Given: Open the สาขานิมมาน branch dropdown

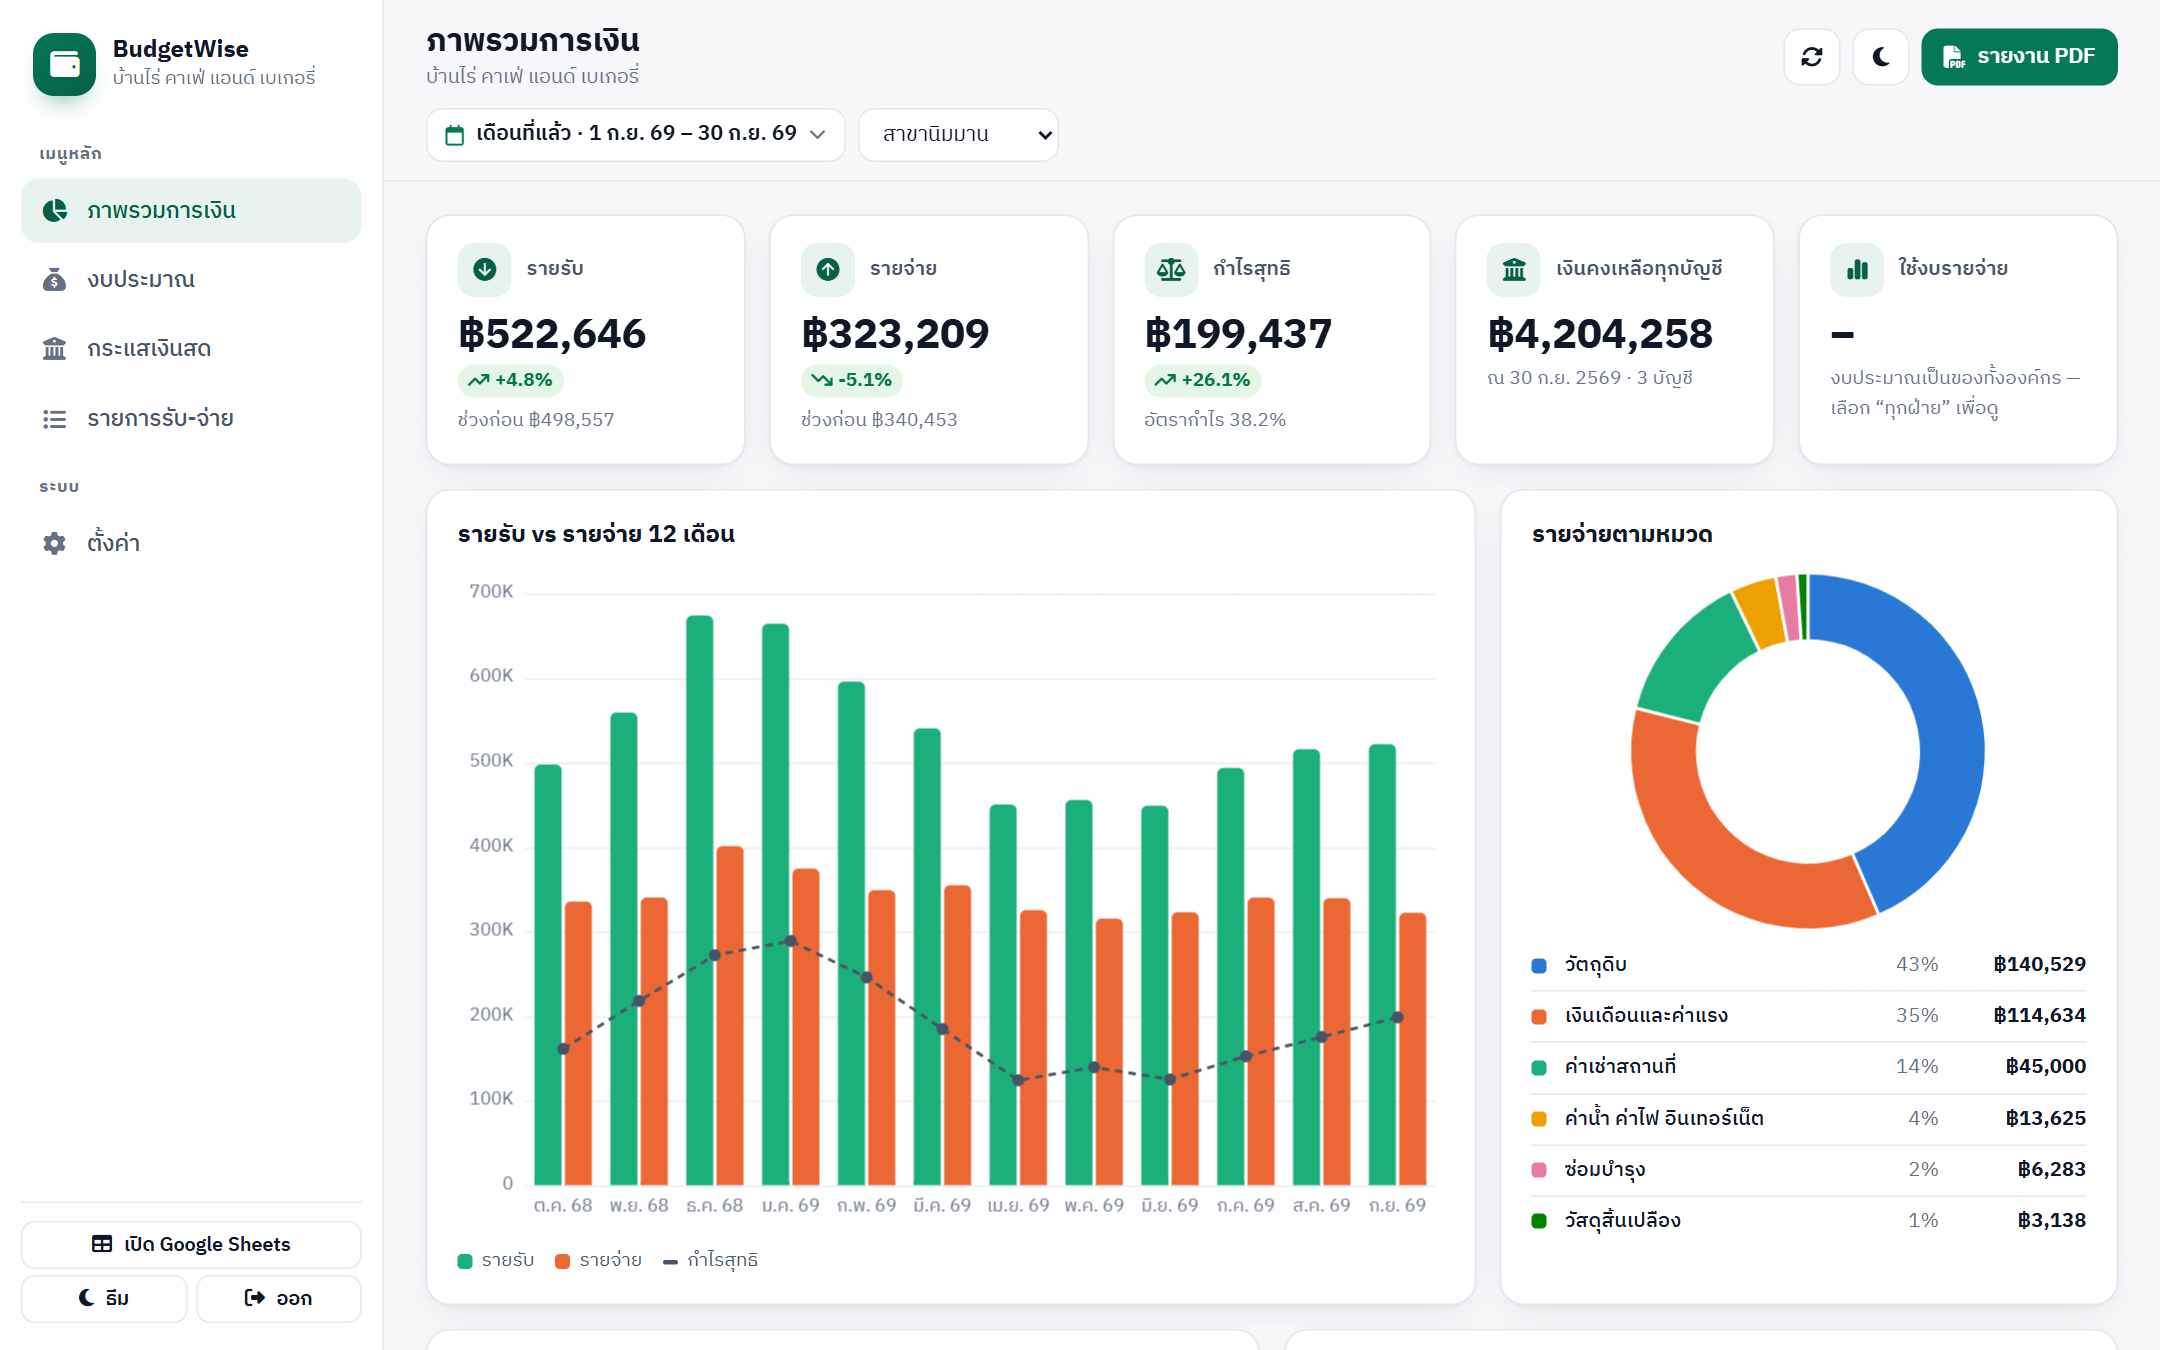Looking at the screenshot, I should point(958,134).
